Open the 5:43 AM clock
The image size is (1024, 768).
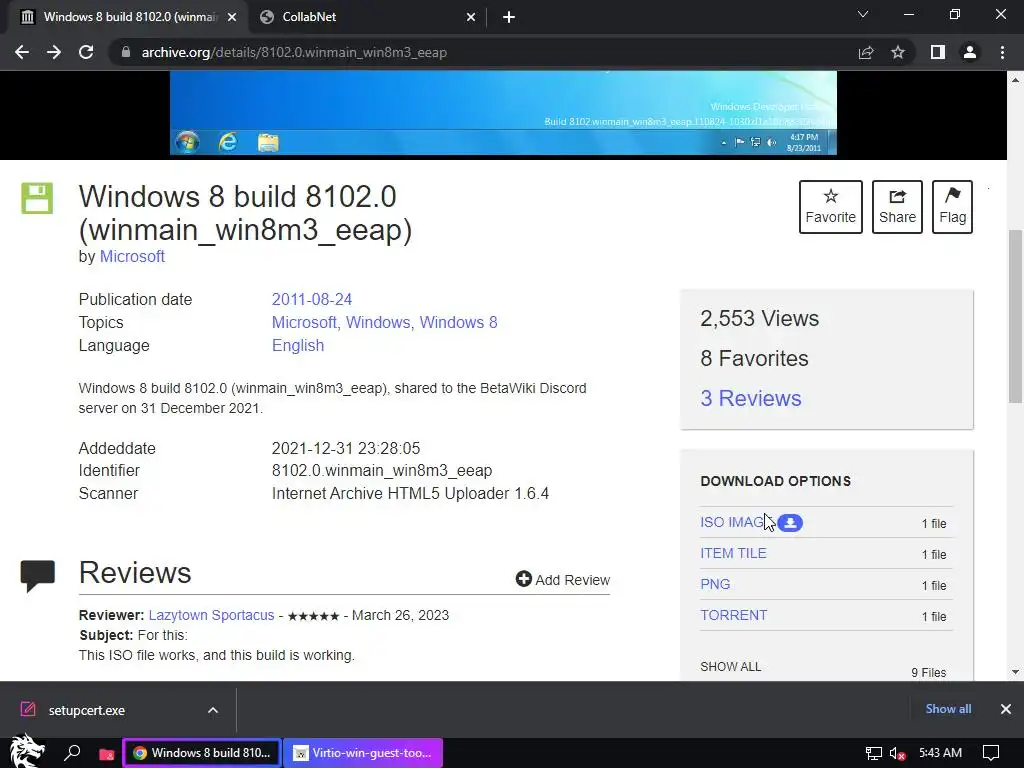point(940,753)
